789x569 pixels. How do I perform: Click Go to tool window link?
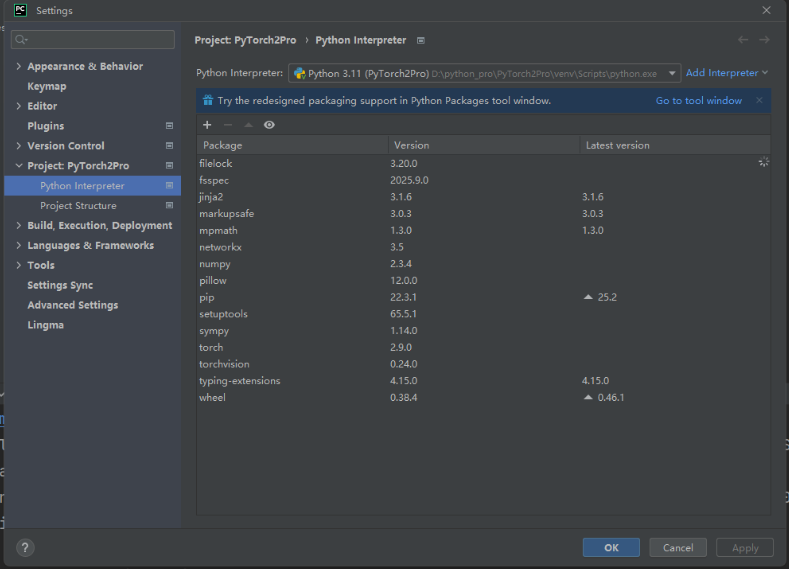point(698,101)
